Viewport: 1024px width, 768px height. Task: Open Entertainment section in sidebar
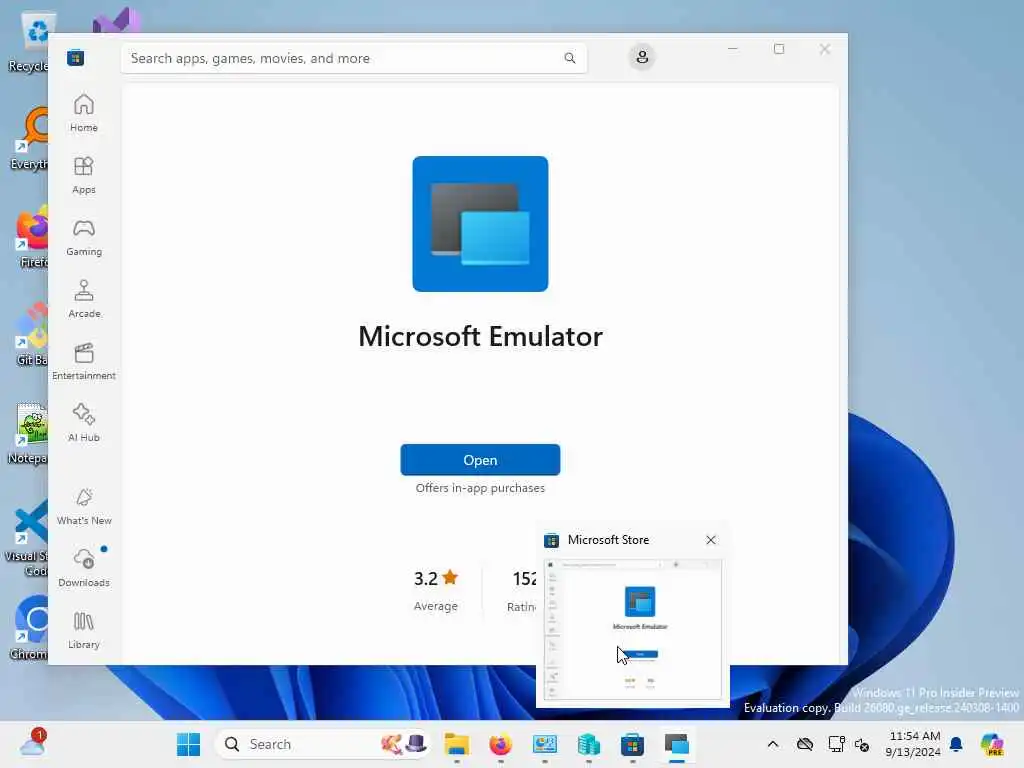coord(84,361)
